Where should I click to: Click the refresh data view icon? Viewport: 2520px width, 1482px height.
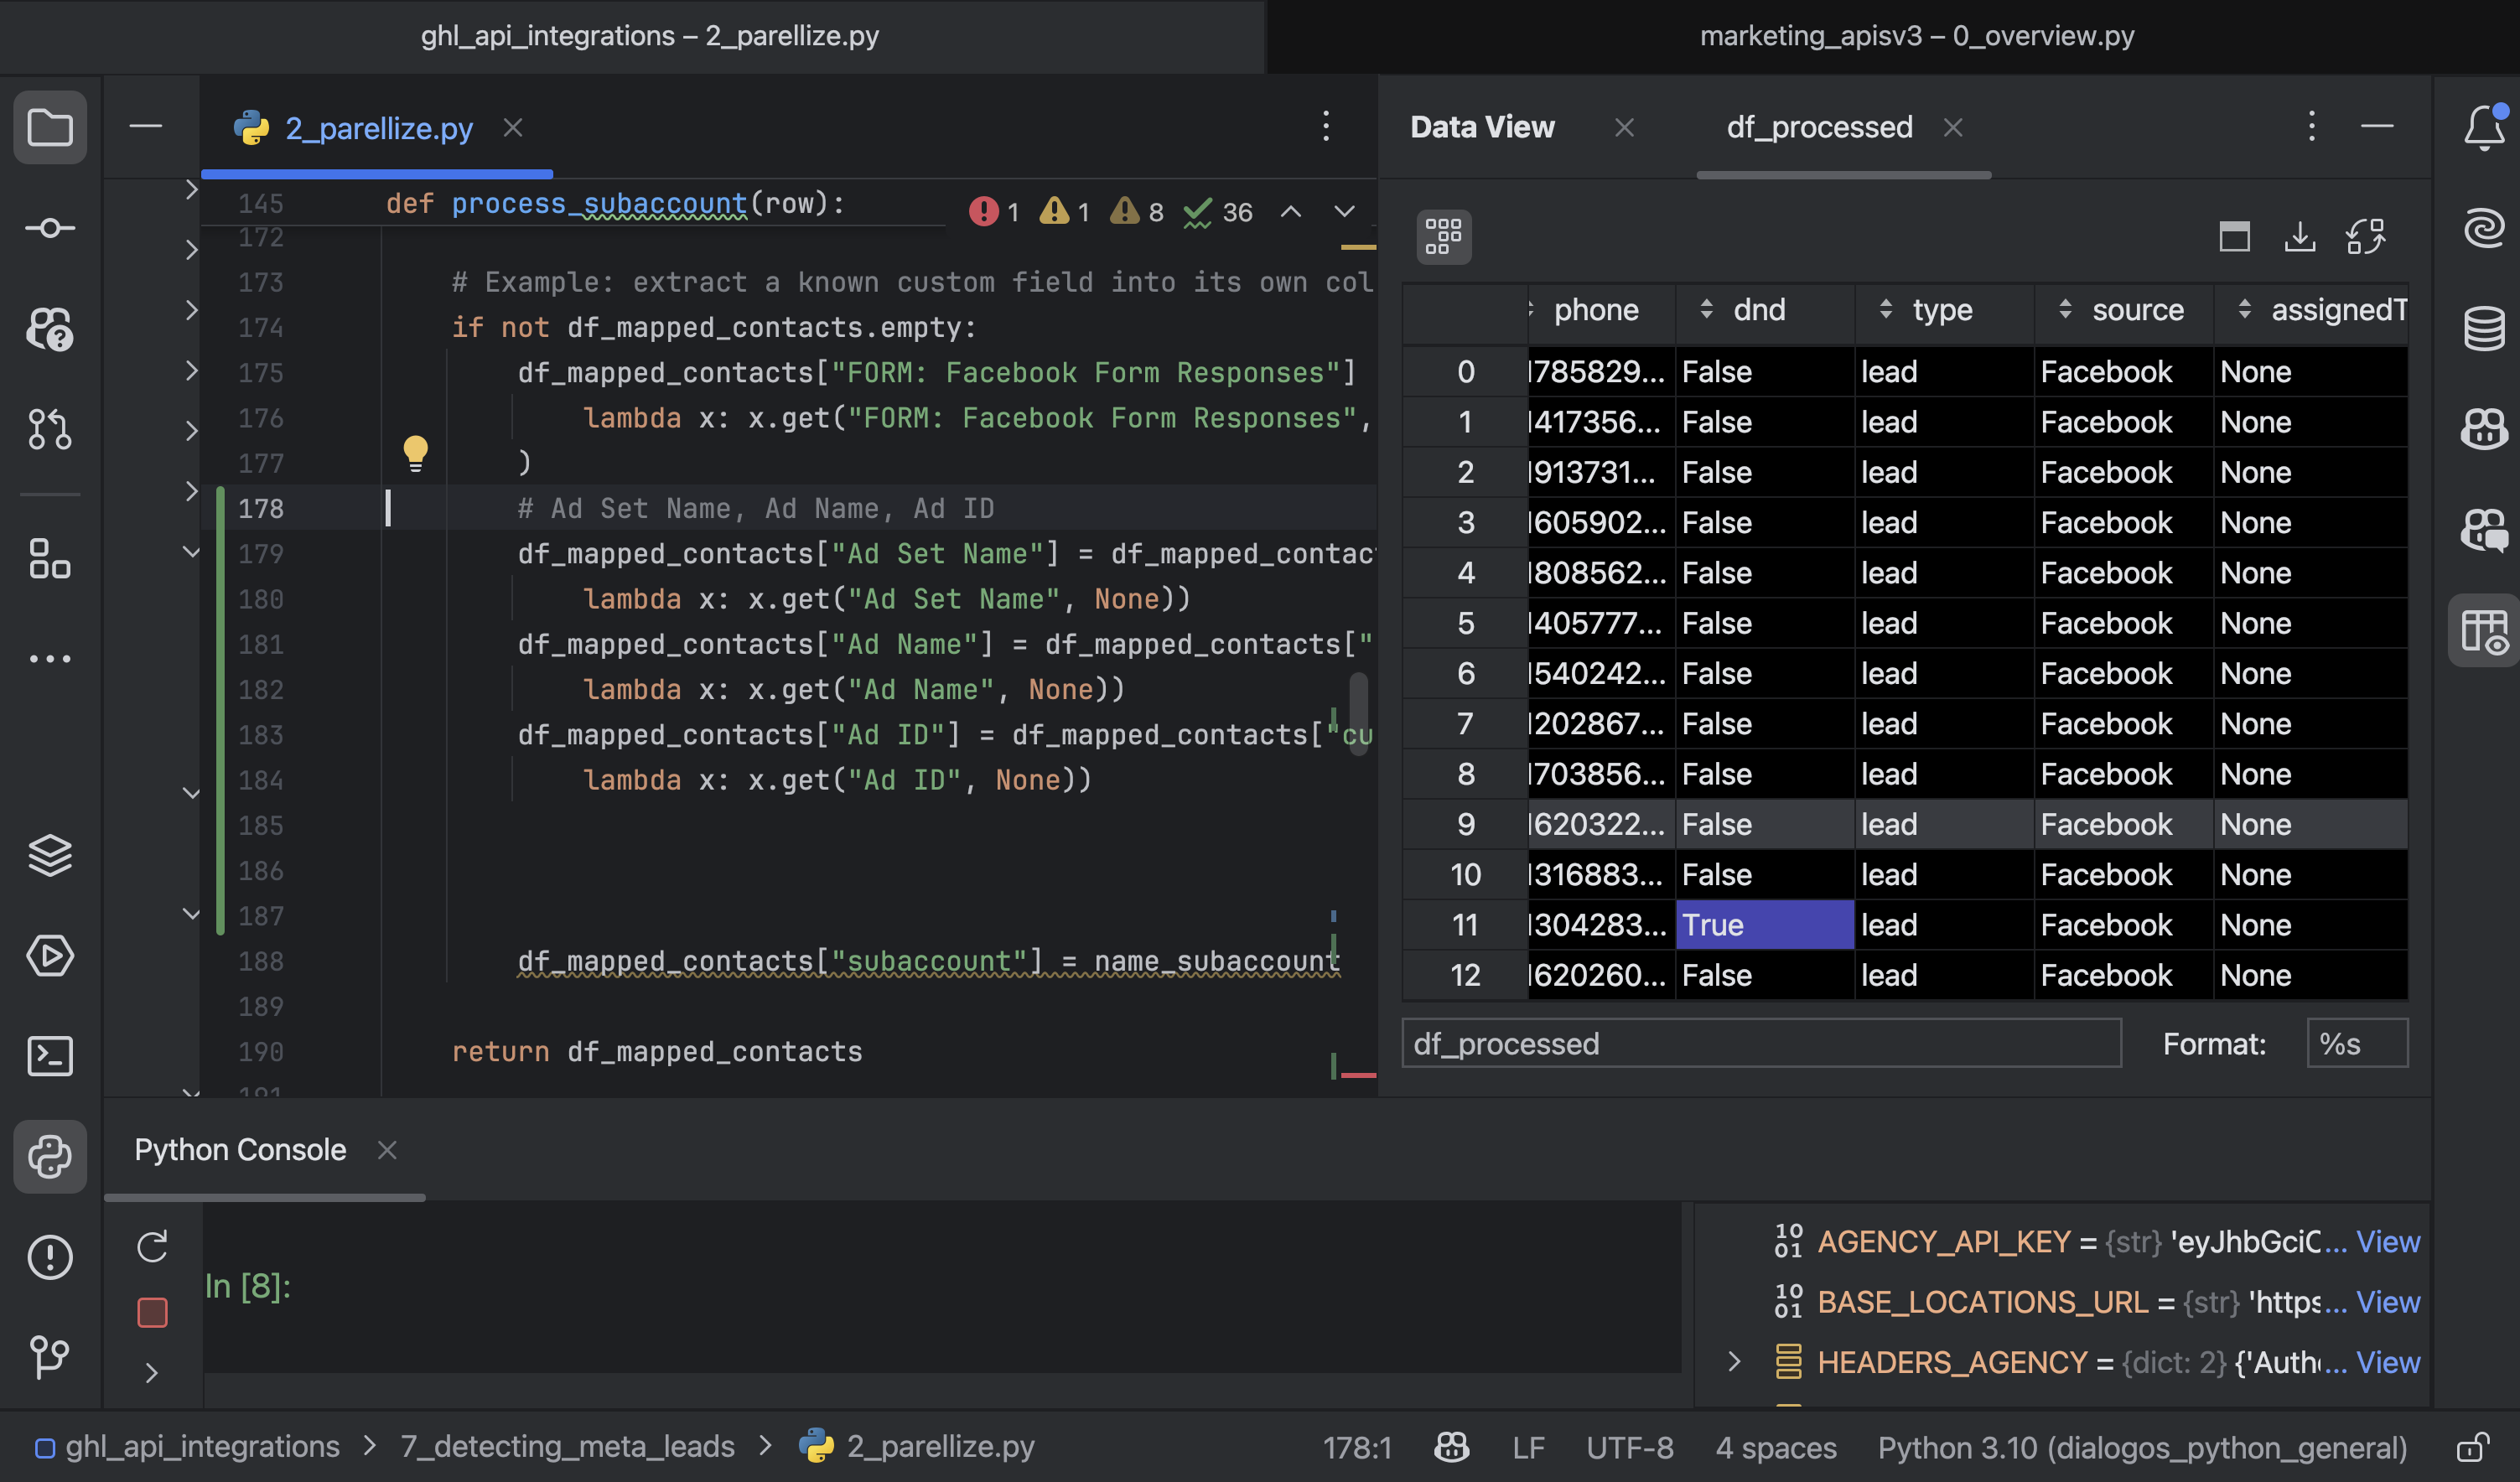[2366, 236]
